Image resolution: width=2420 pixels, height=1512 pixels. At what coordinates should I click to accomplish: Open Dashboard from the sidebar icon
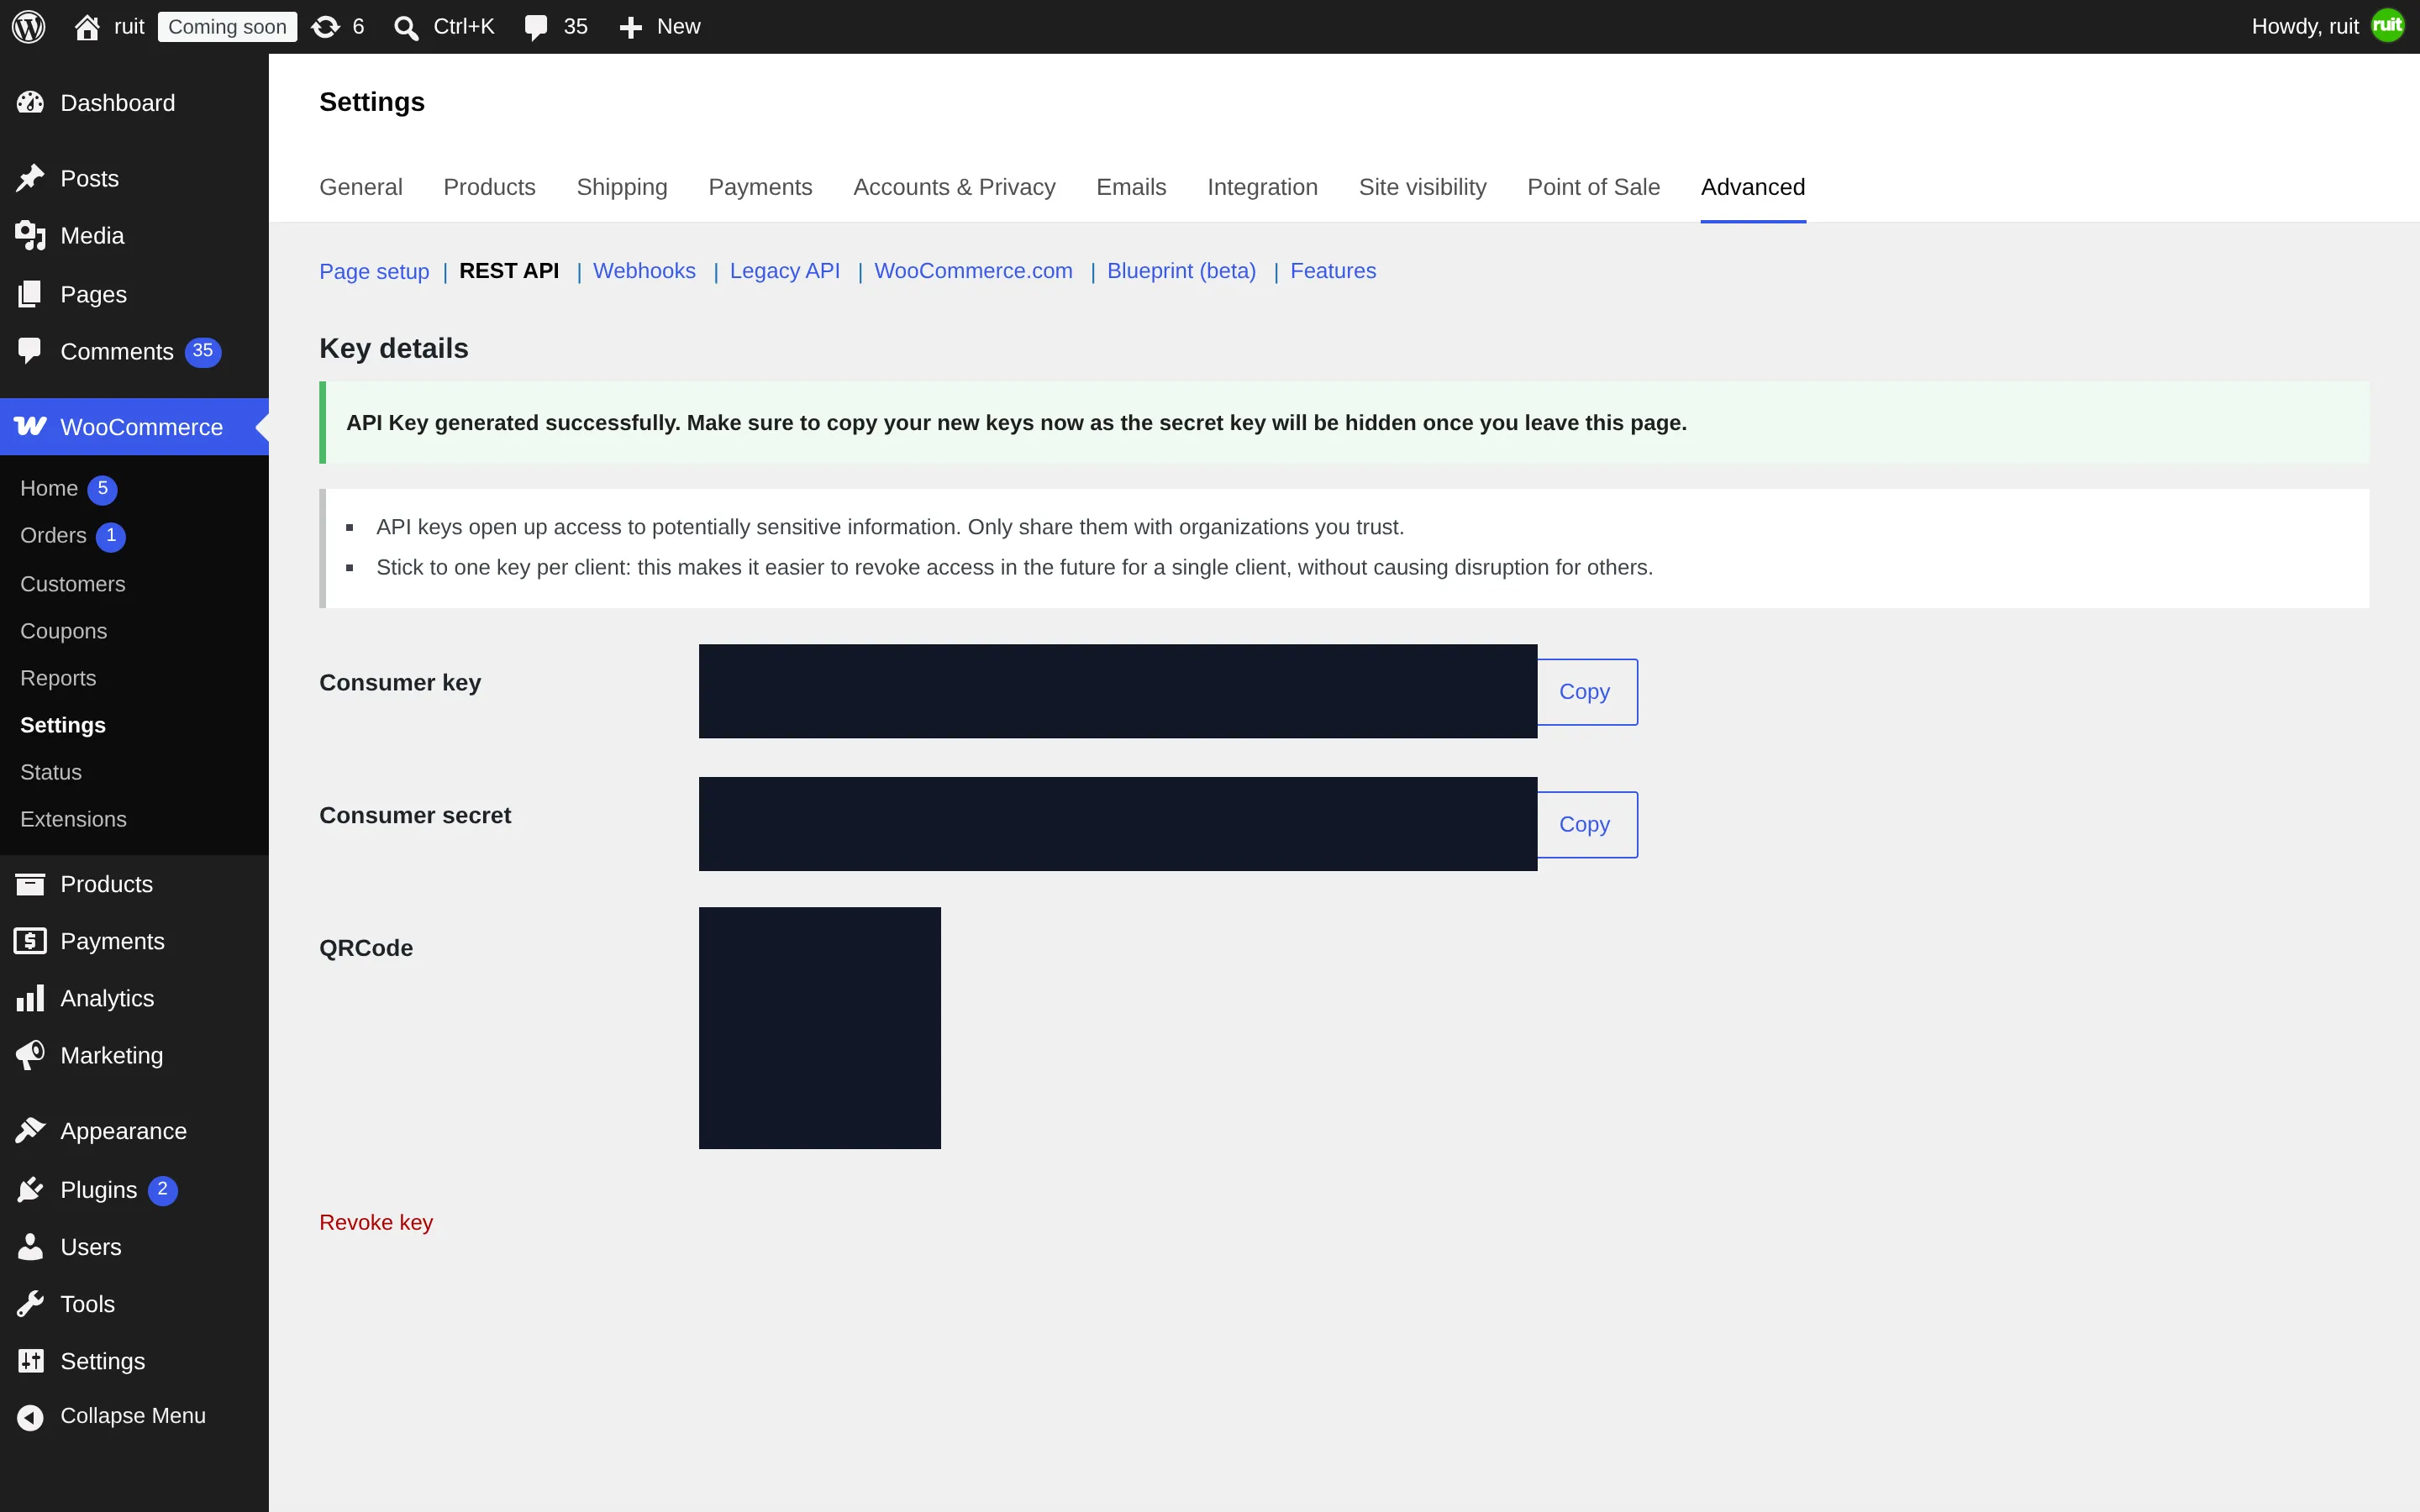pos(30,102)
